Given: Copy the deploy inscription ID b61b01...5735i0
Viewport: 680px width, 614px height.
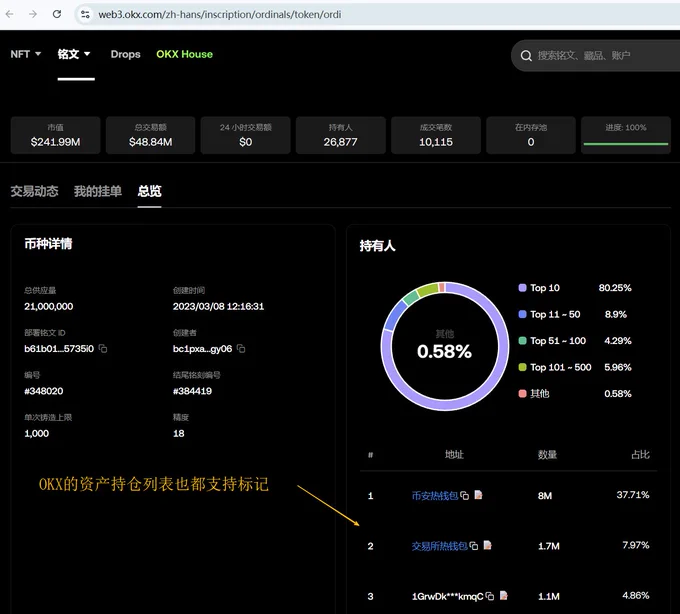Looking at the screenshot, I should click(103, 349).
